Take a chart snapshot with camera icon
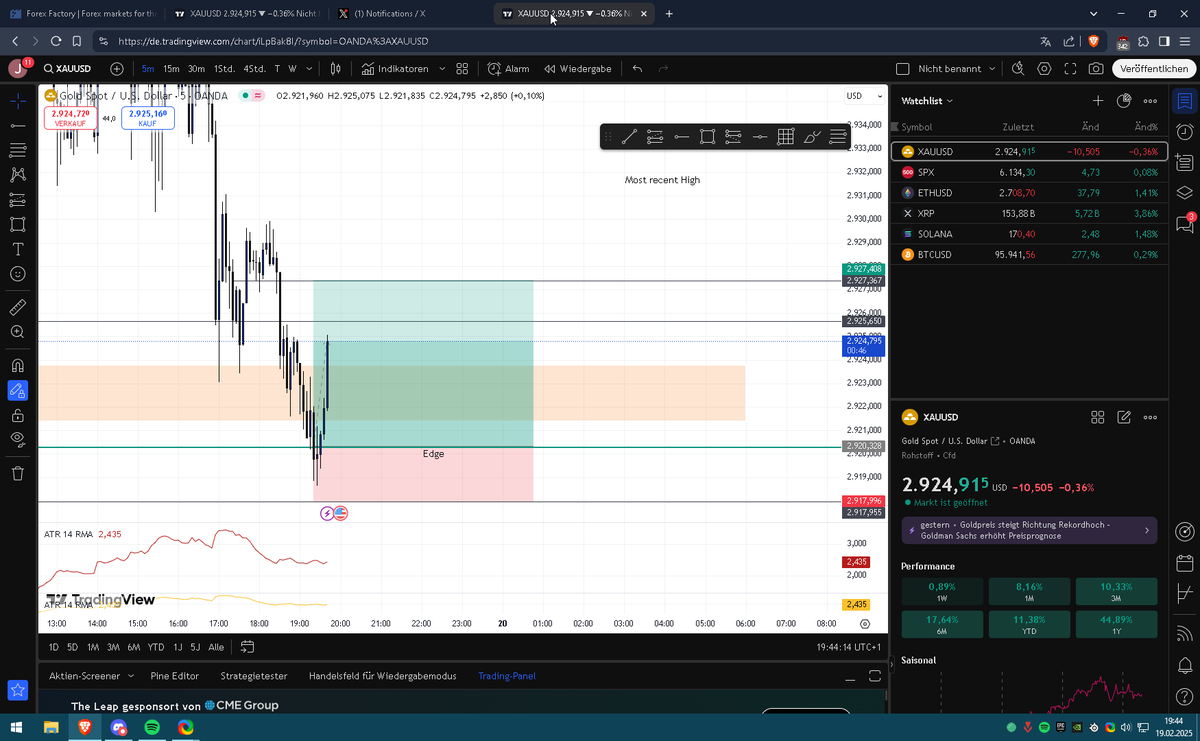Viewport: 1200px width, 741px height. [x=1096, y=69]
